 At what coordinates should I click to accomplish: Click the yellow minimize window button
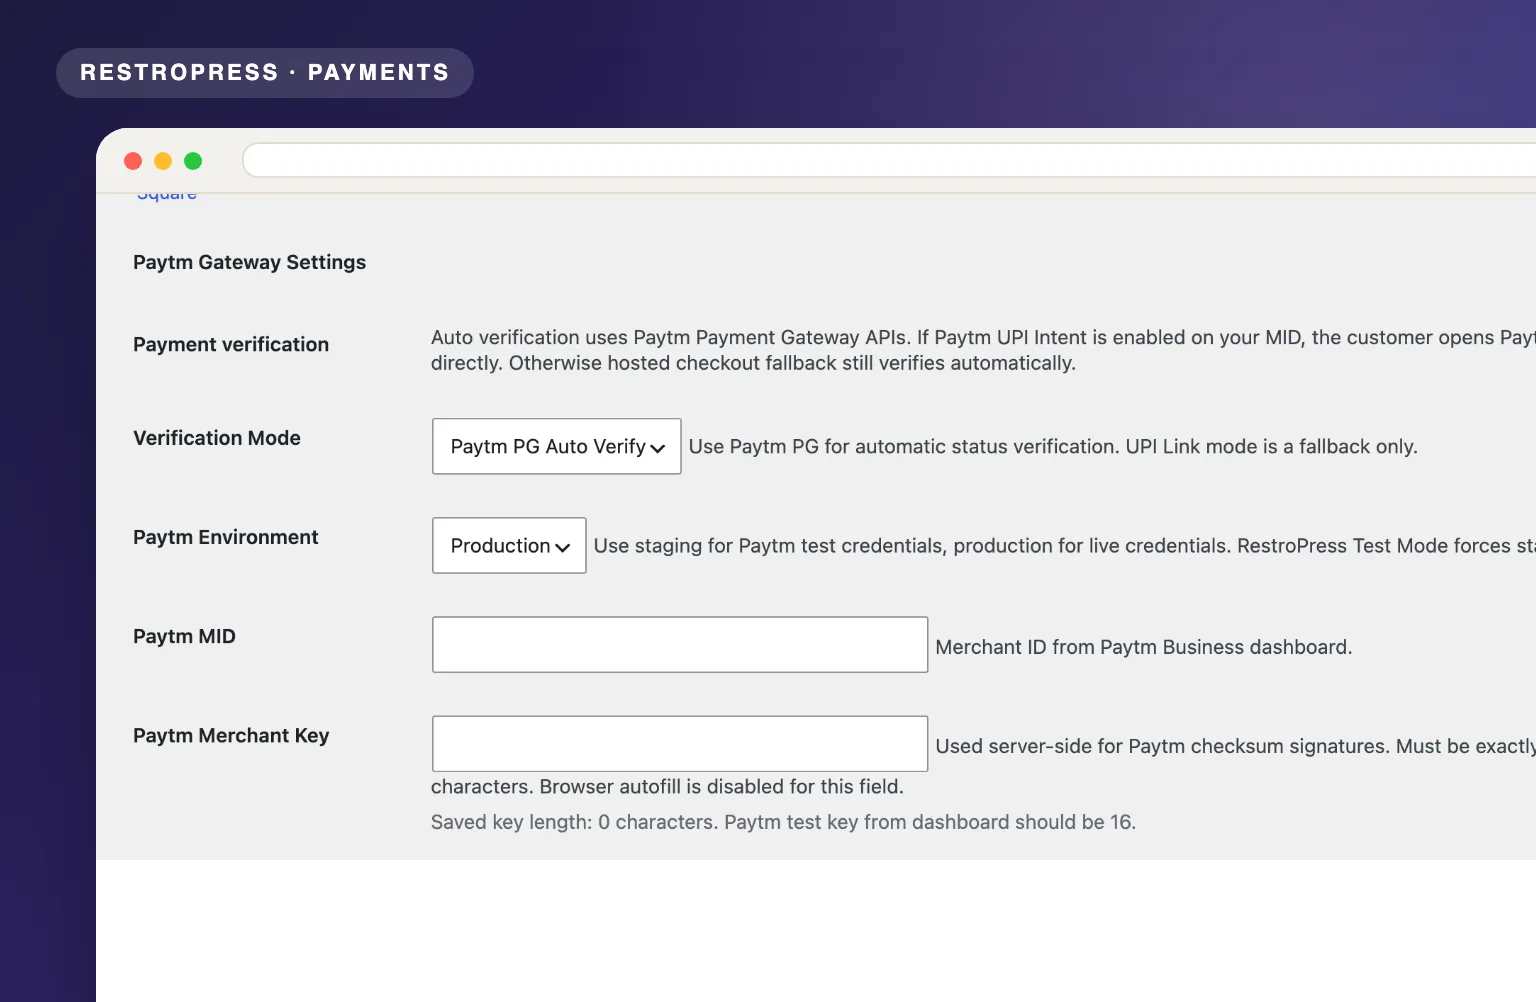point(163,161)
